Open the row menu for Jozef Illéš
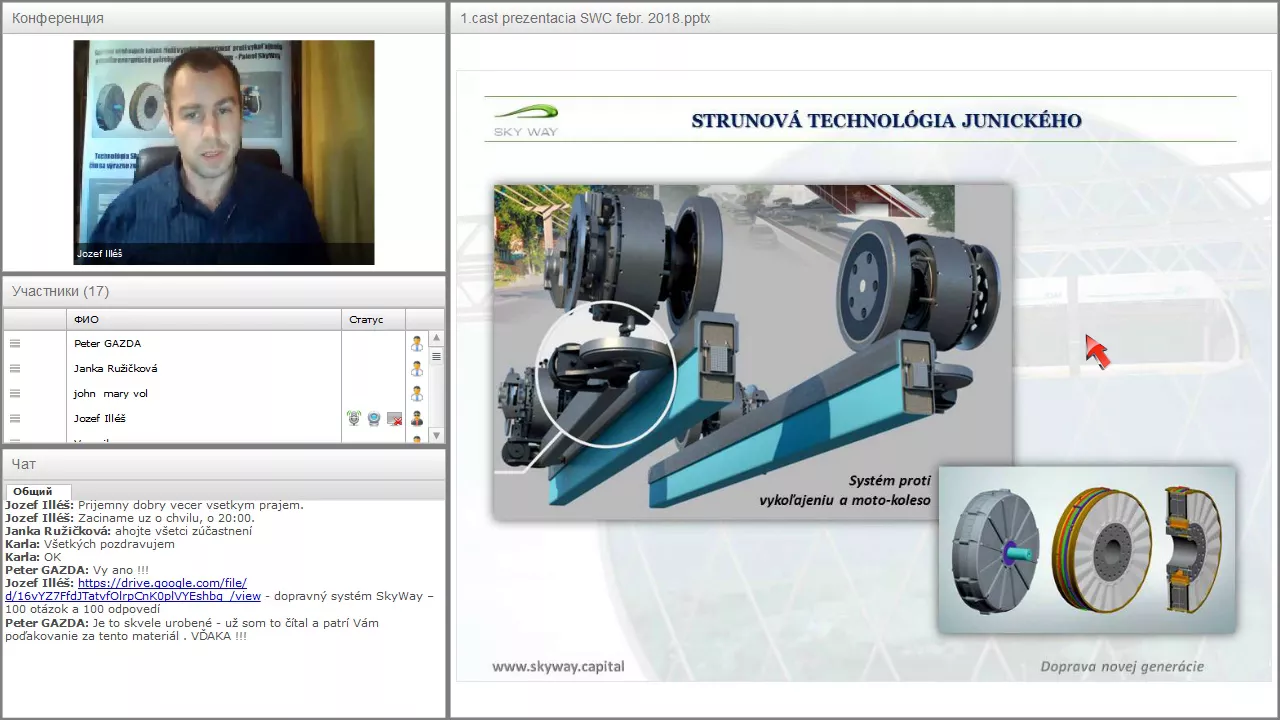Viewport: 1280px width, 720px height. click(15, 418)
